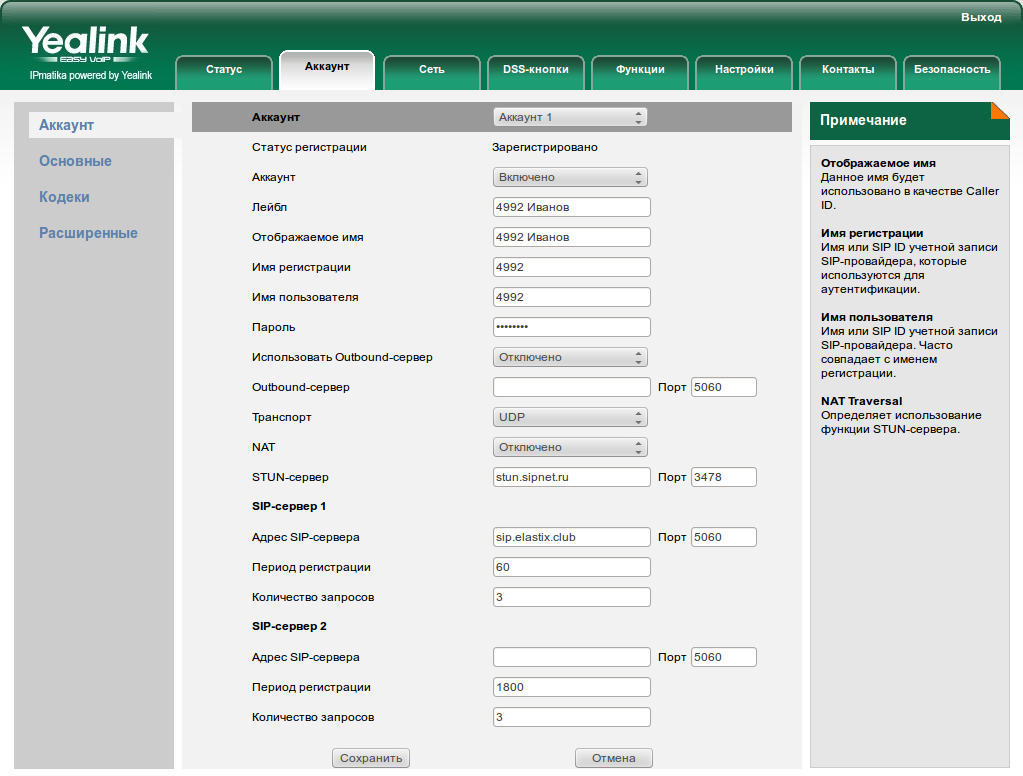Open the Сеть tab
This screenshot has height=776, width=1023.
(431, 70)
